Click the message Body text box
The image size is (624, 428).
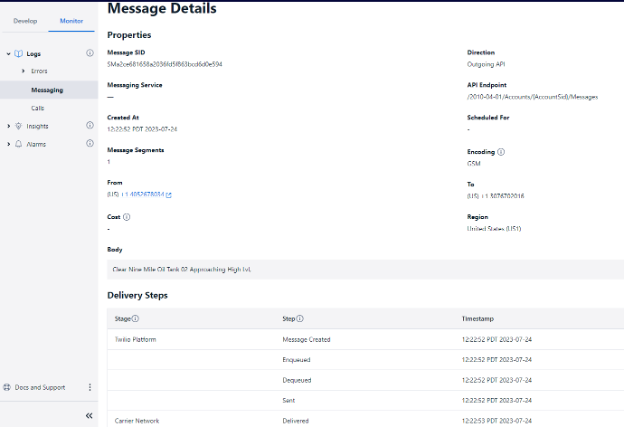pos(365,270)
